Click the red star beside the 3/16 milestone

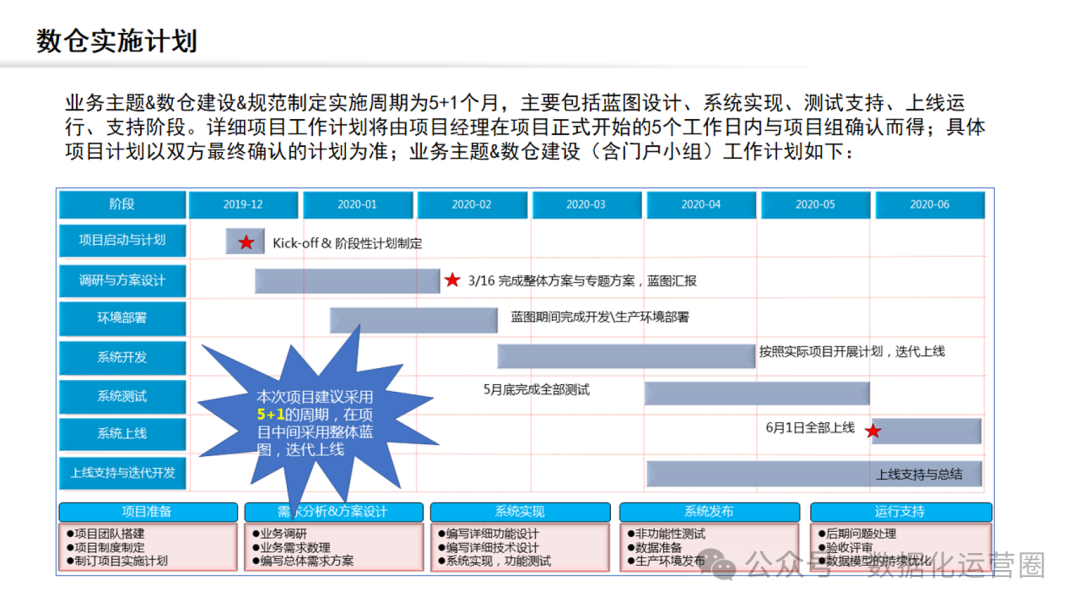pos(452,280)
